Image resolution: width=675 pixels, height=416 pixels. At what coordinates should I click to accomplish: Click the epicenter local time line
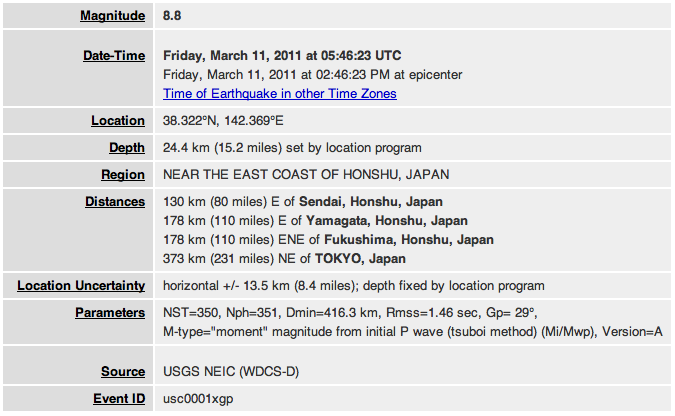click(x=313, y=75)
